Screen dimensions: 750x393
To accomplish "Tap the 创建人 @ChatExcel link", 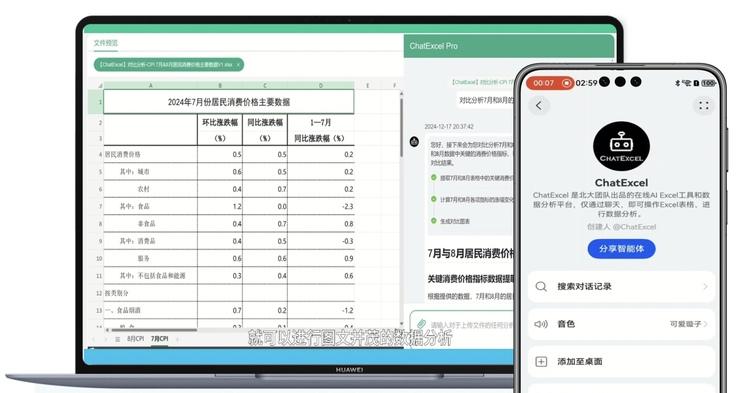I will 621,227.
